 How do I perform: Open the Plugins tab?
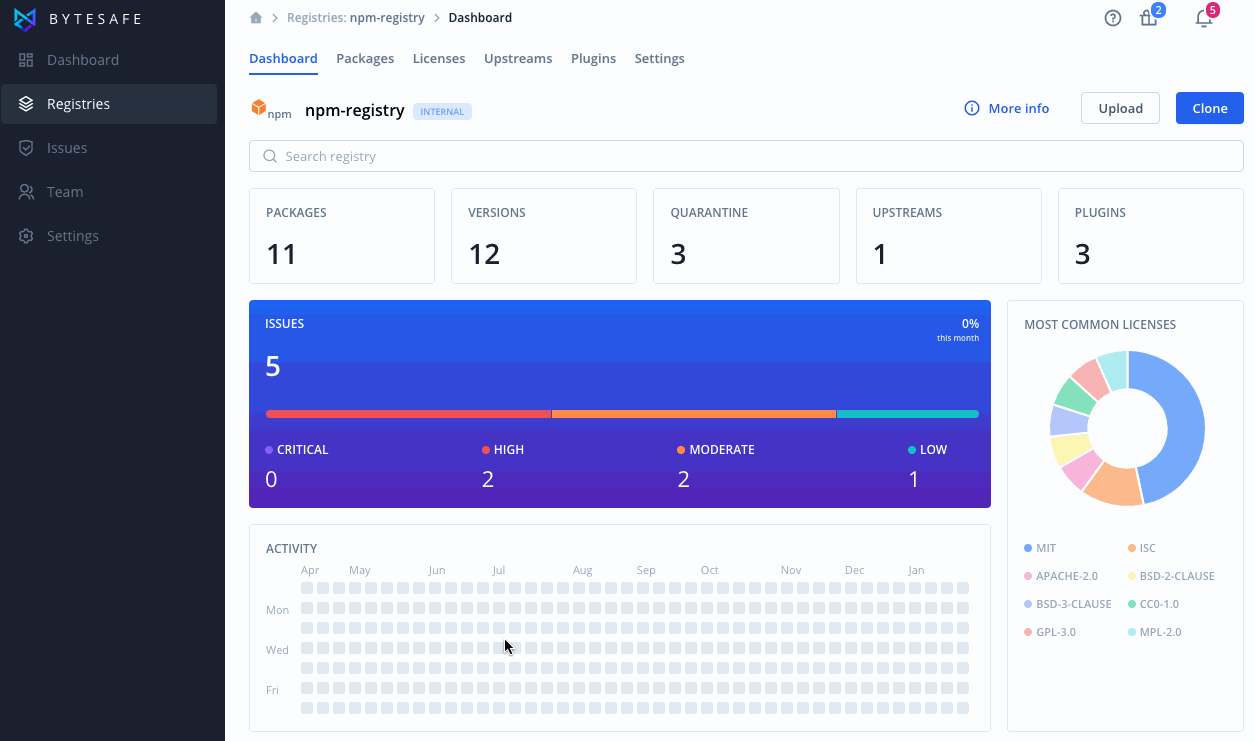(593, 59)
